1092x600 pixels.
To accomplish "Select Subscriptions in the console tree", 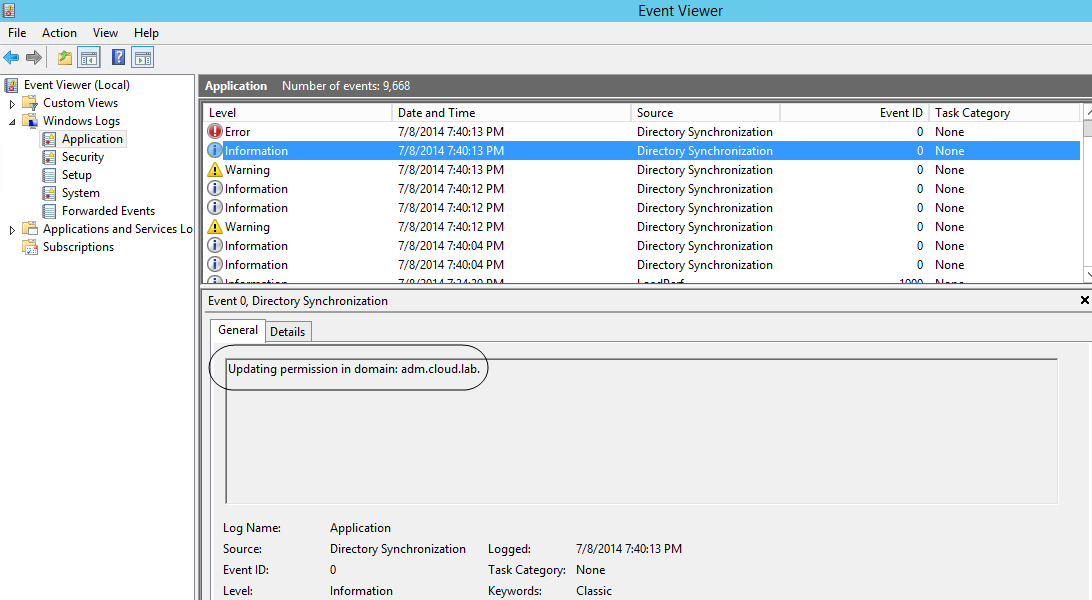I will tap(78, 247).
